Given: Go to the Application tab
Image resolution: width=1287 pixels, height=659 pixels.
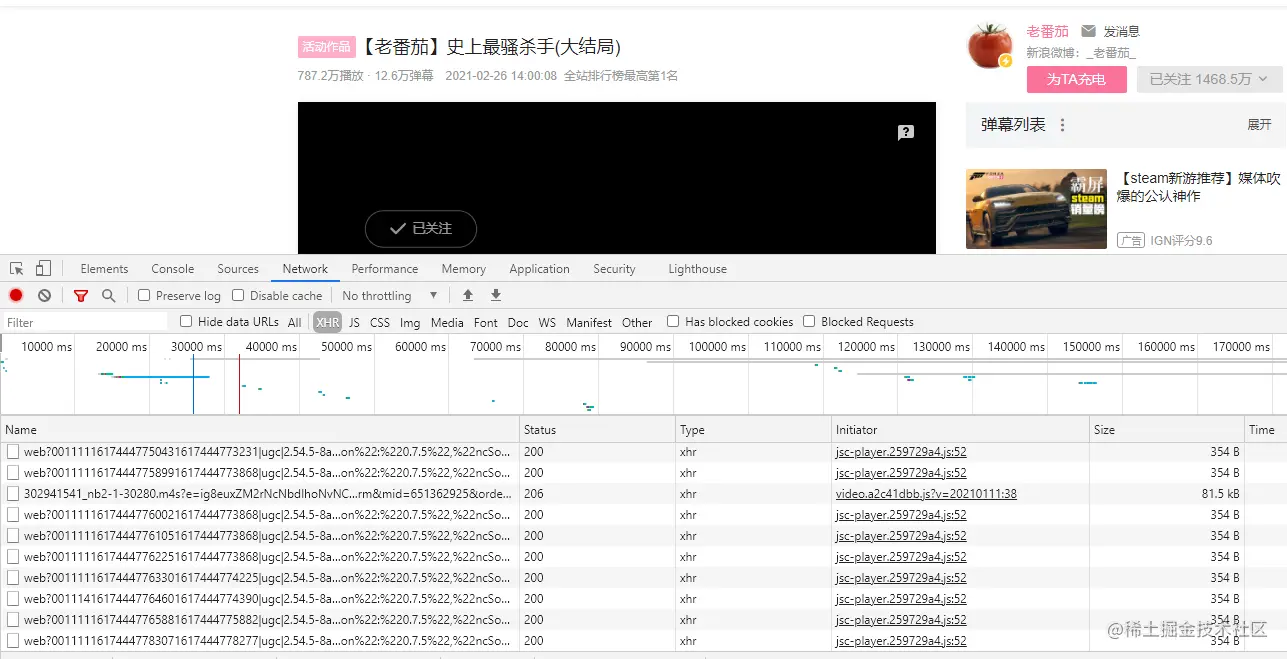Looking at the screenshot, I should (539, 269).
